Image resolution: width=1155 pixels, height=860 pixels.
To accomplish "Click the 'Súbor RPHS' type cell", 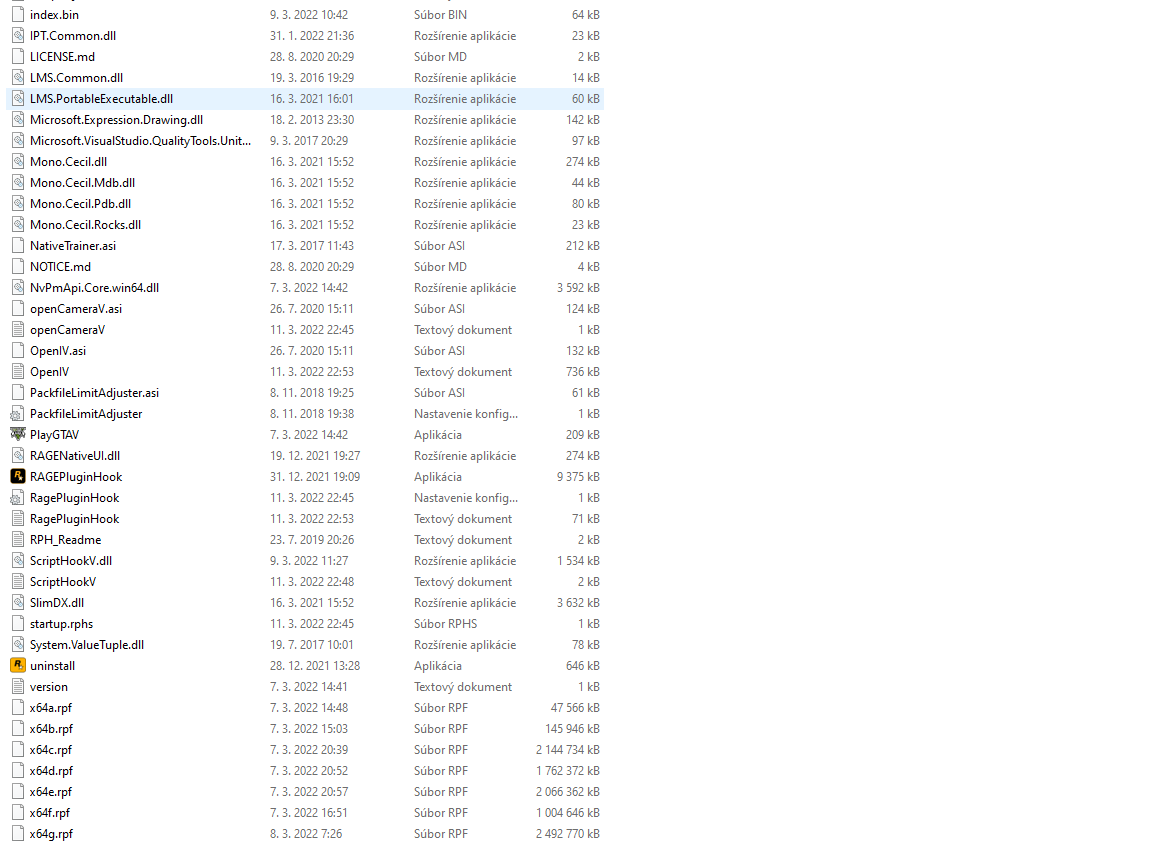I will pos(446,624).
